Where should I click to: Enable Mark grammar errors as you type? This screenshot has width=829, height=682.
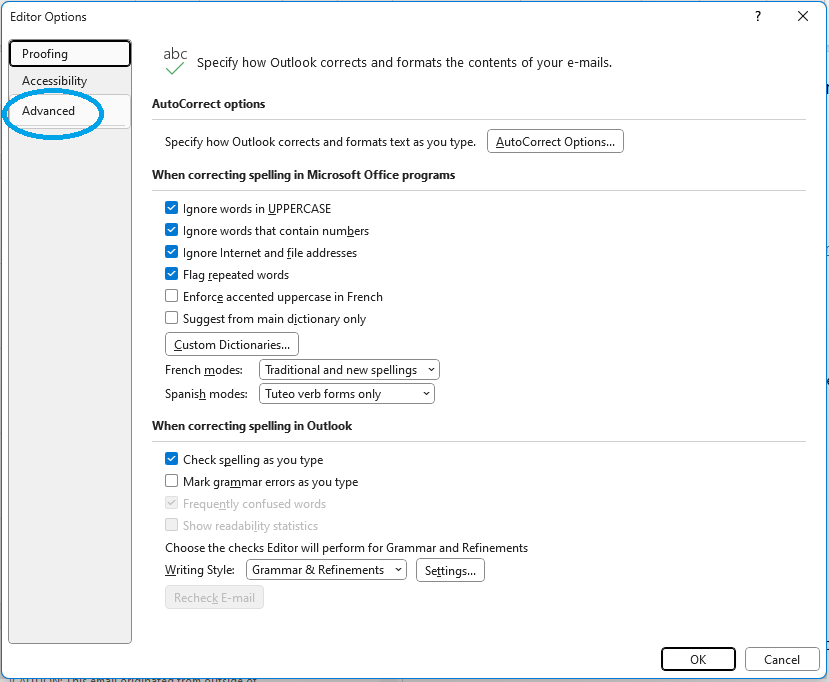pyautogui.click(x=172, y=482)
